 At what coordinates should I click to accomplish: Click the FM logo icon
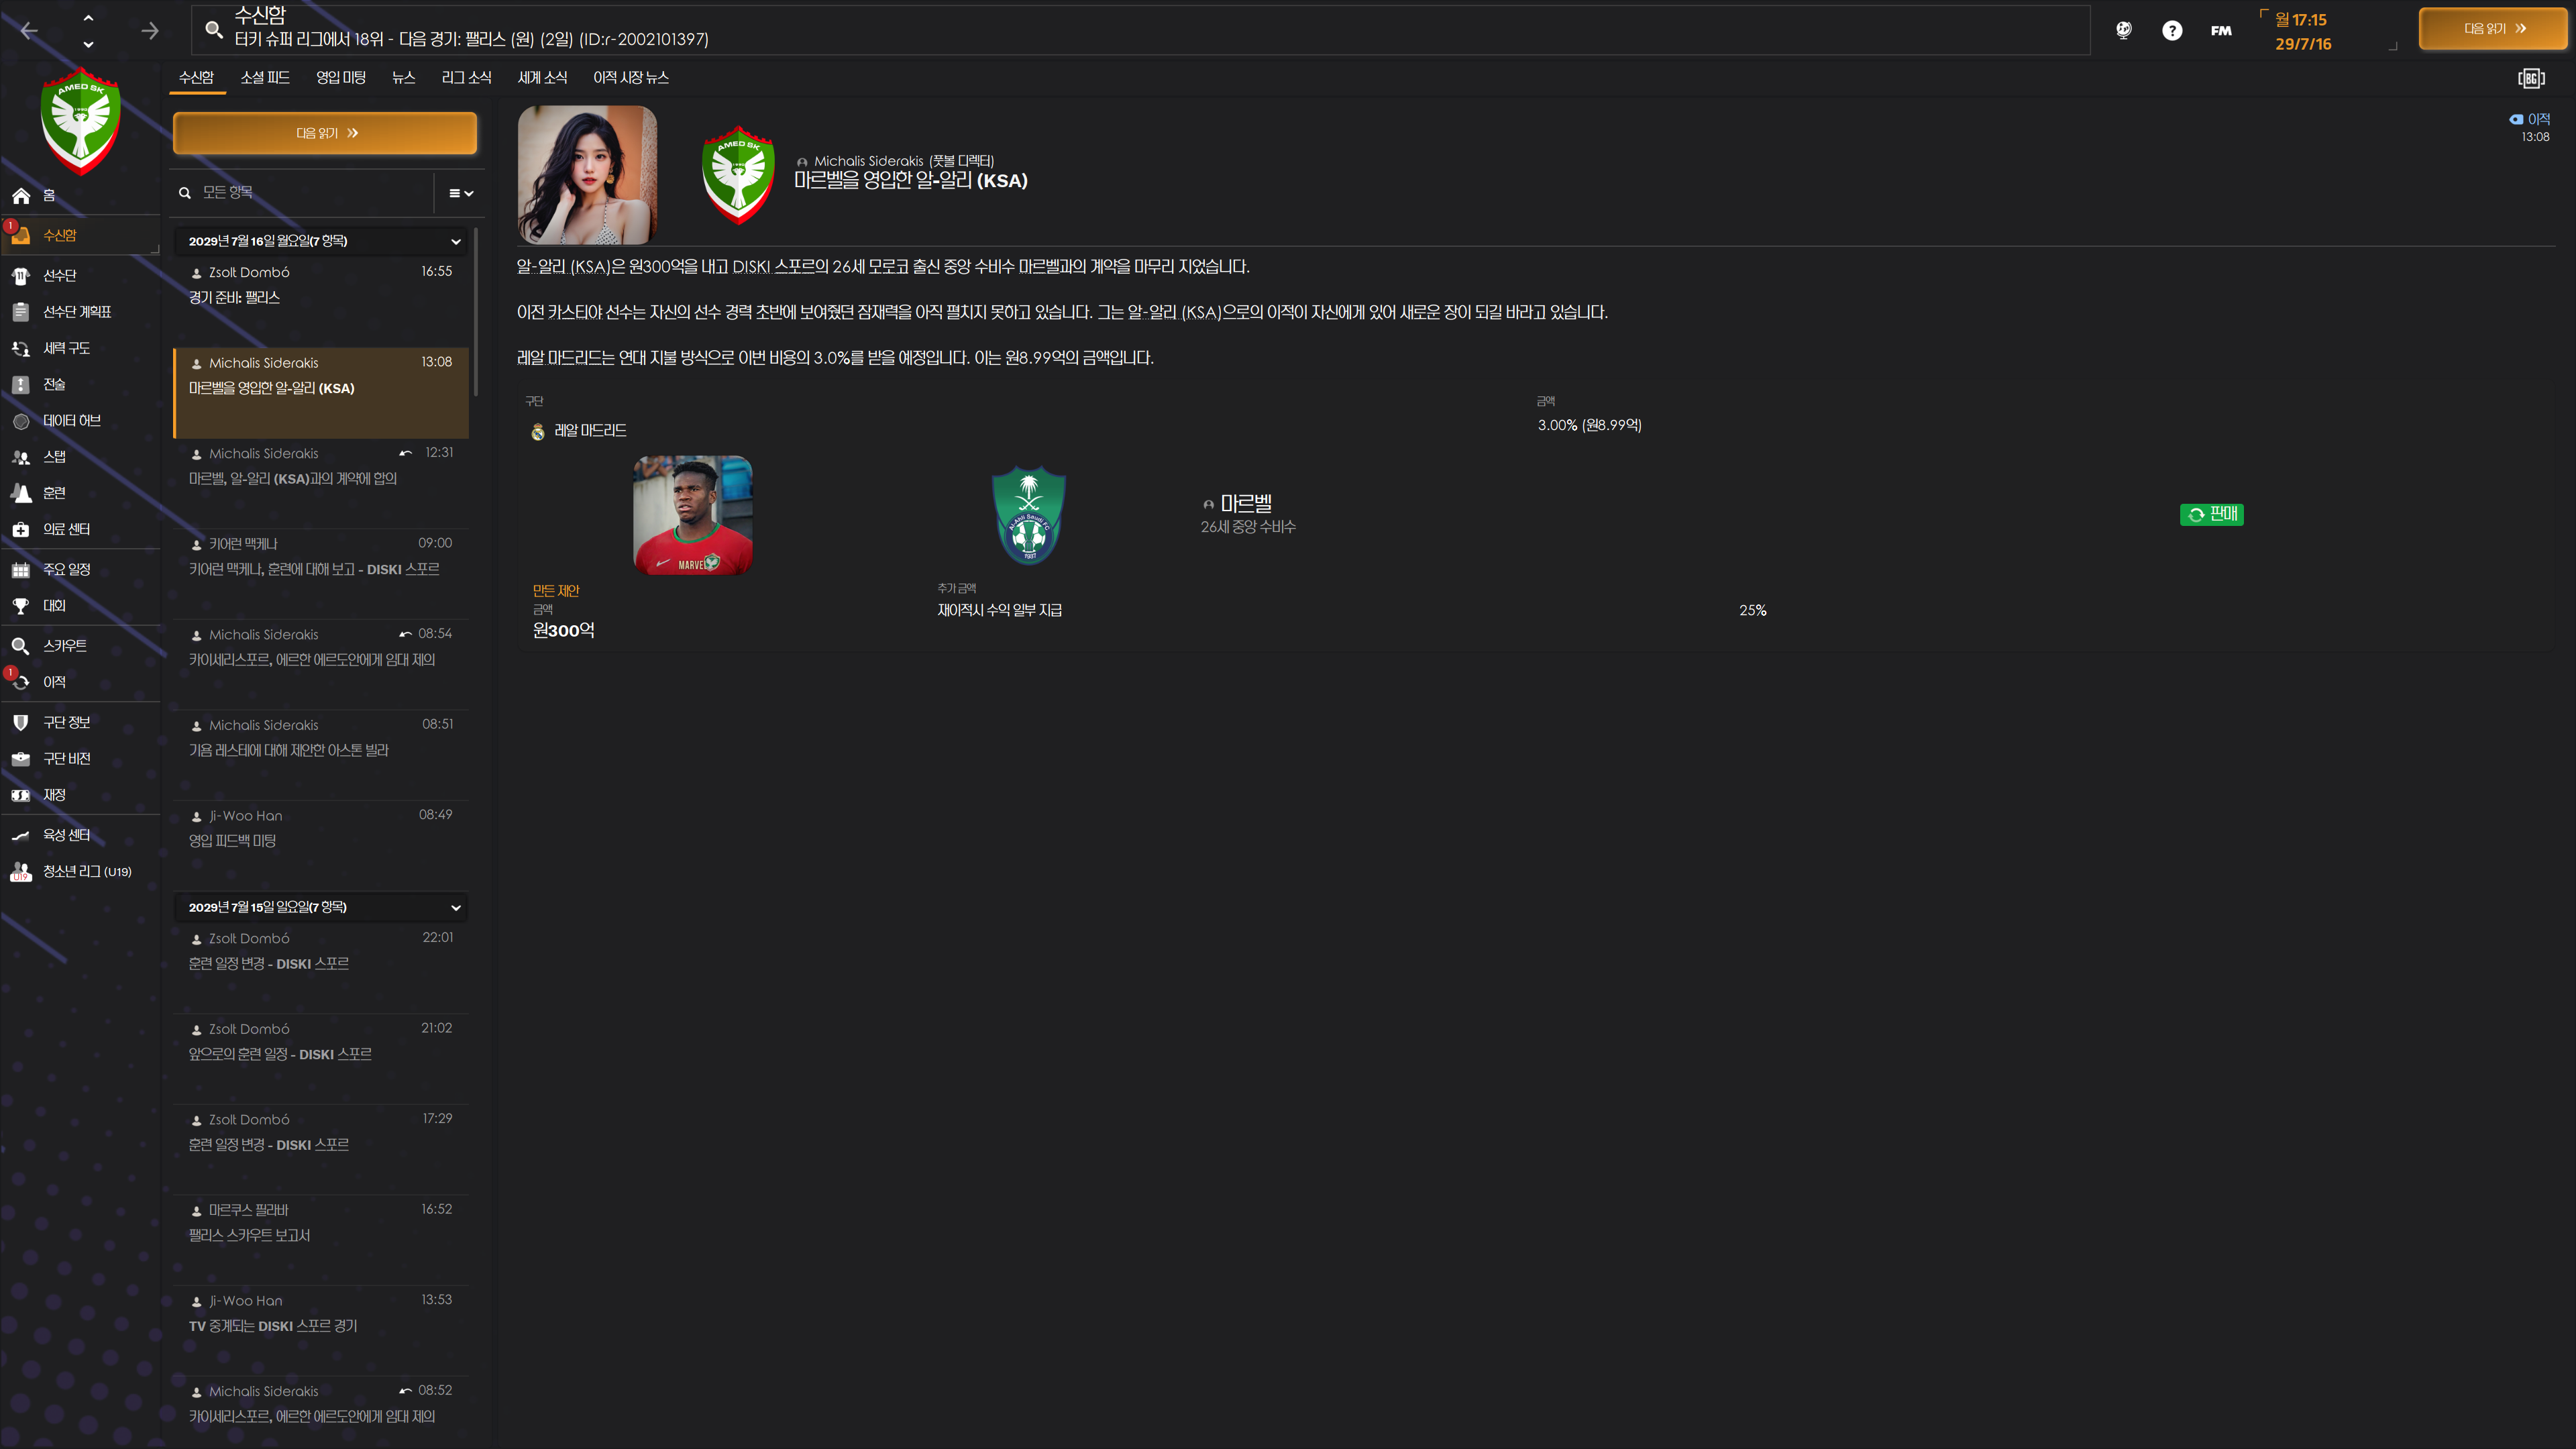[2221, 31]
